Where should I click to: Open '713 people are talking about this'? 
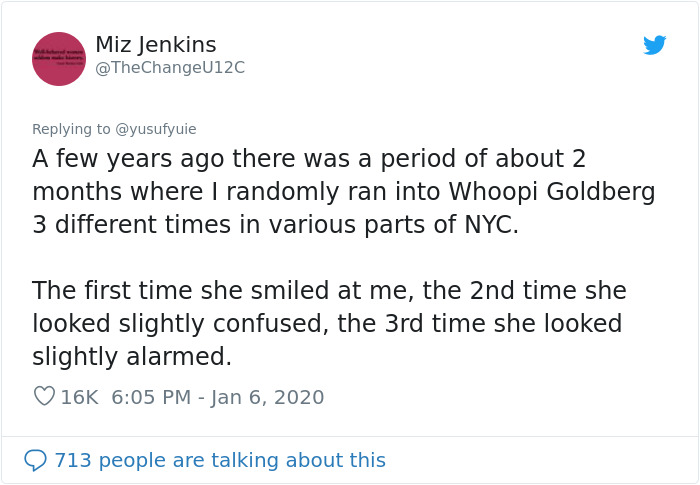pos(219,460)
